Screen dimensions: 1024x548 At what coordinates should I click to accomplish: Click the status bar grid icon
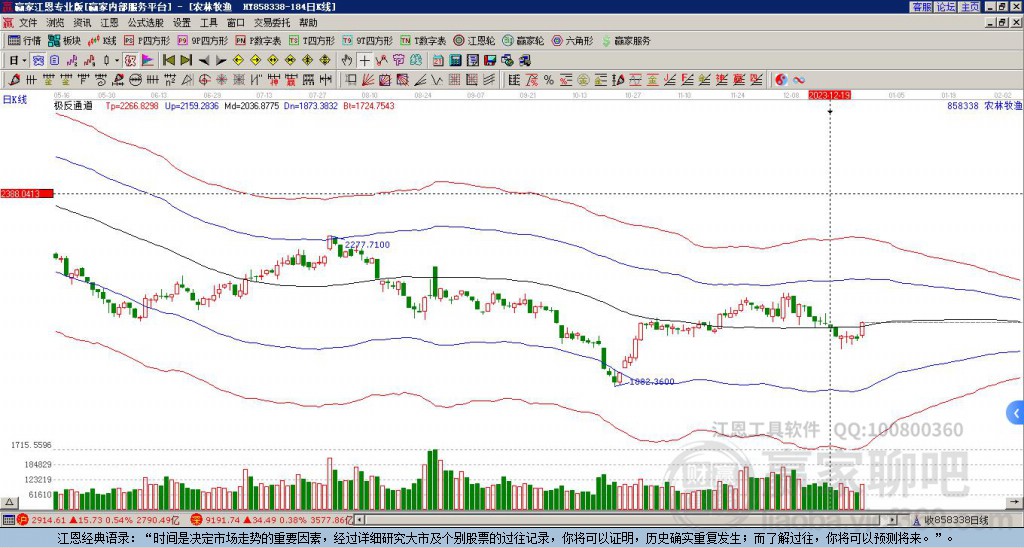(x=8, y=520)
